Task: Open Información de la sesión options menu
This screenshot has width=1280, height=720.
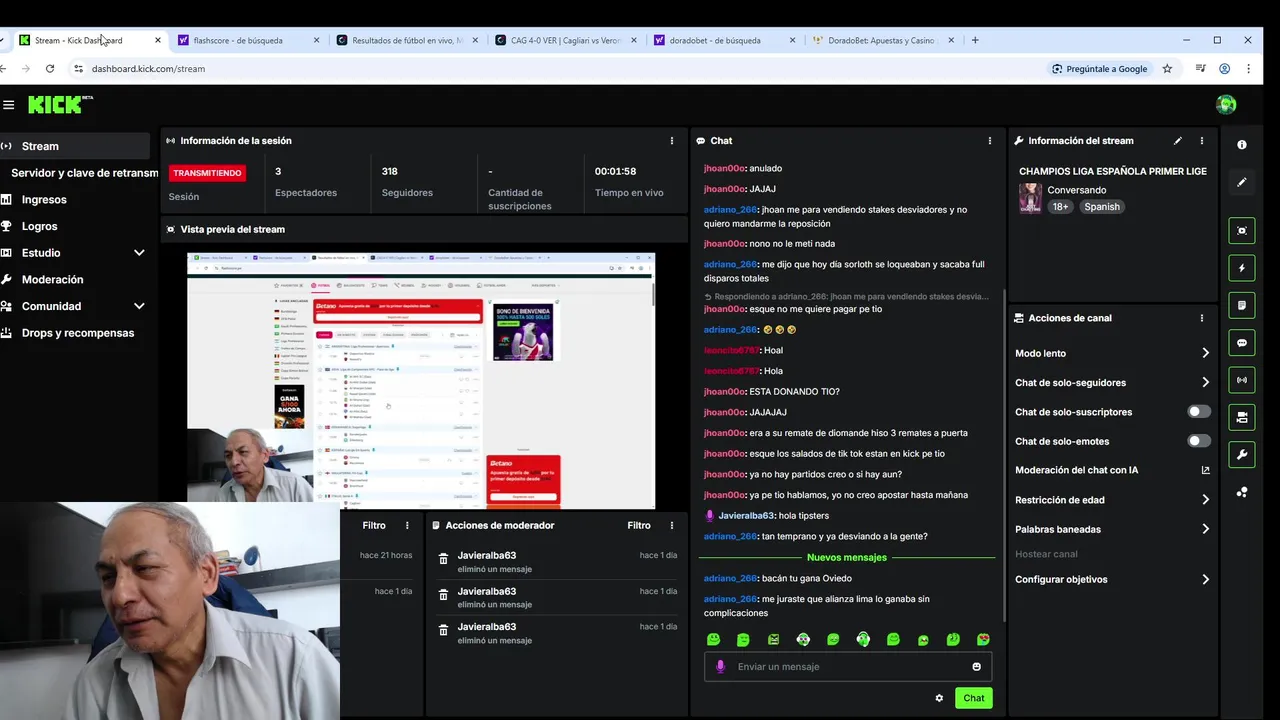Action: 672,141
